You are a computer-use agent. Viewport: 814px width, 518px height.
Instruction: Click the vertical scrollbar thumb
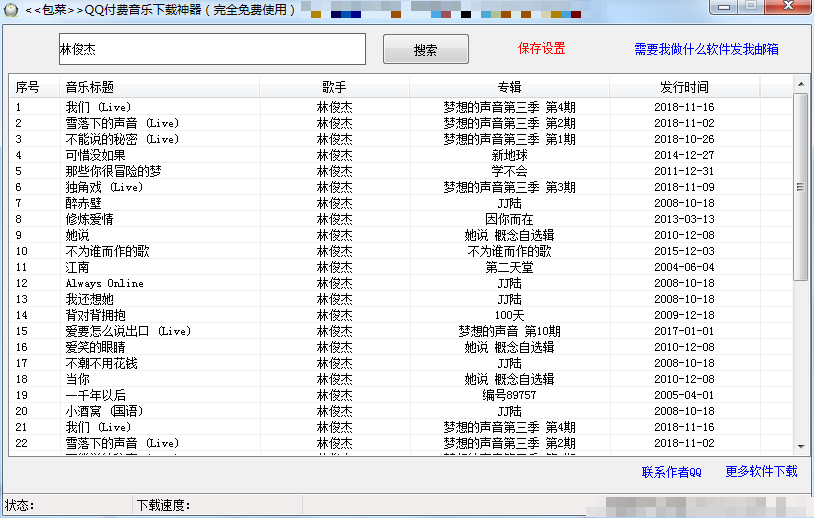click(x=801, y=187)
